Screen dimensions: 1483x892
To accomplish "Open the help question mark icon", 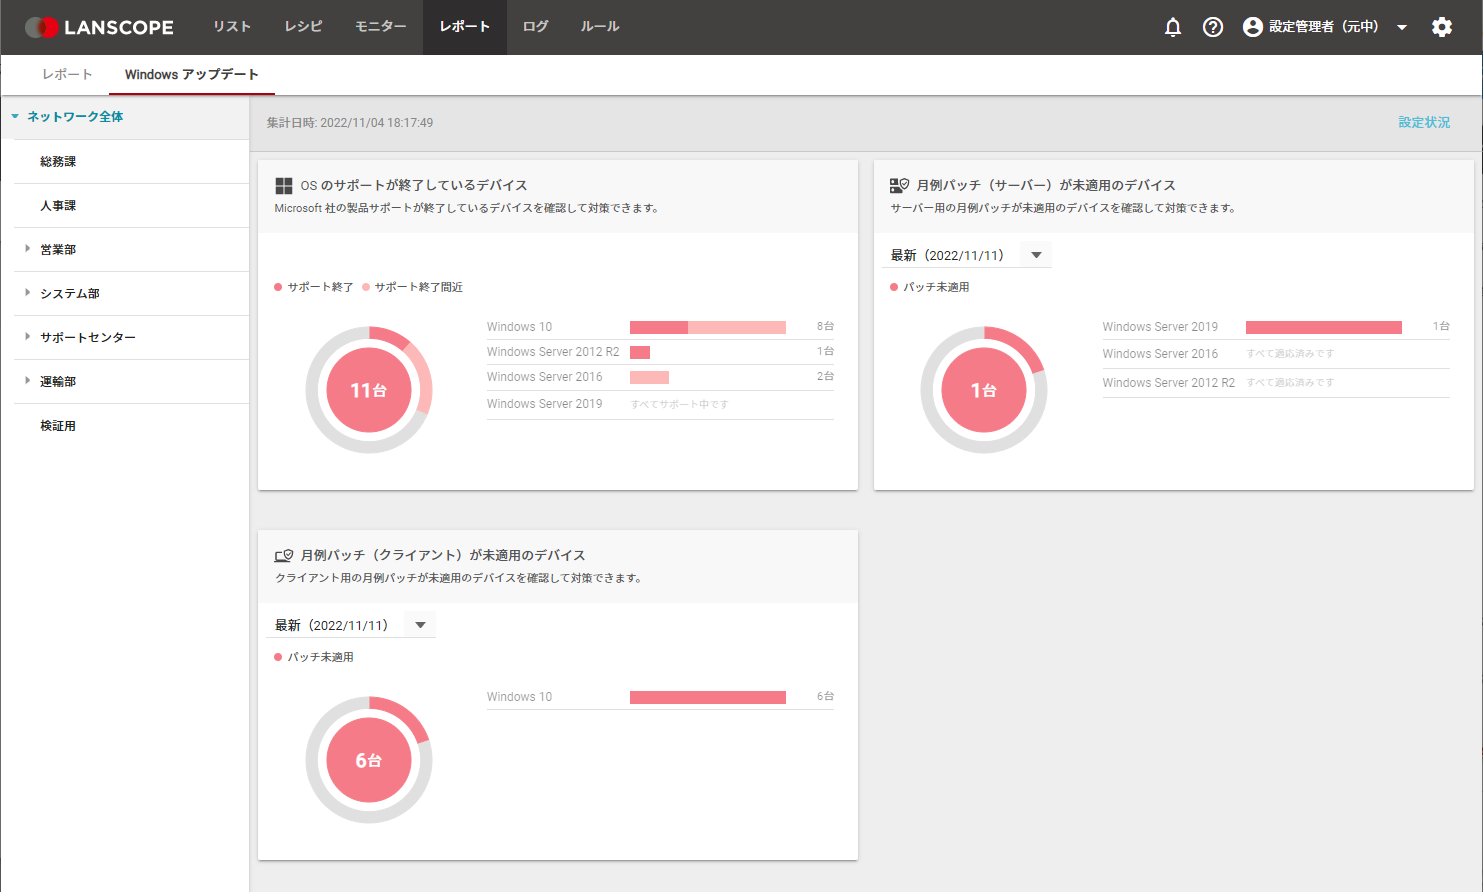I will 1213,27.
